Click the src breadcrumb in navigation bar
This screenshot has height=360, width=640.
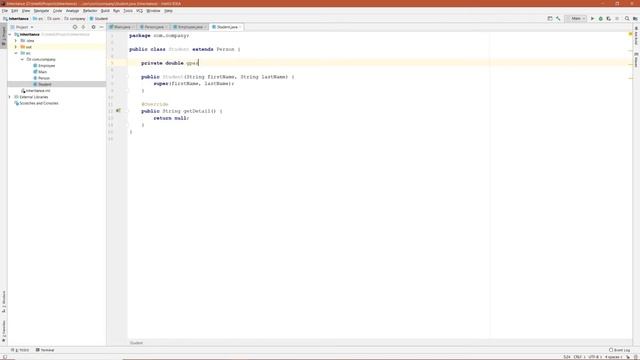tap(38, 19)
